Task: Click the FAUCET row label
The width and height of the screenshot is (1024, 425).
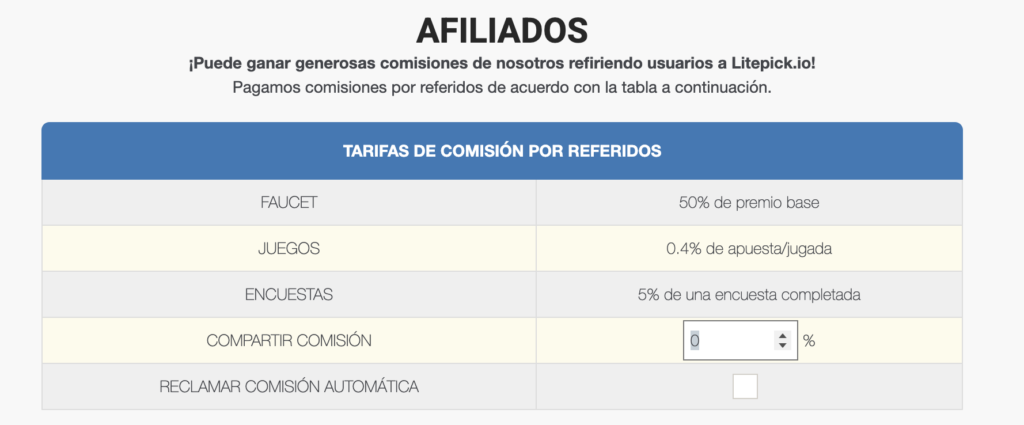Action: coord(289,202)
